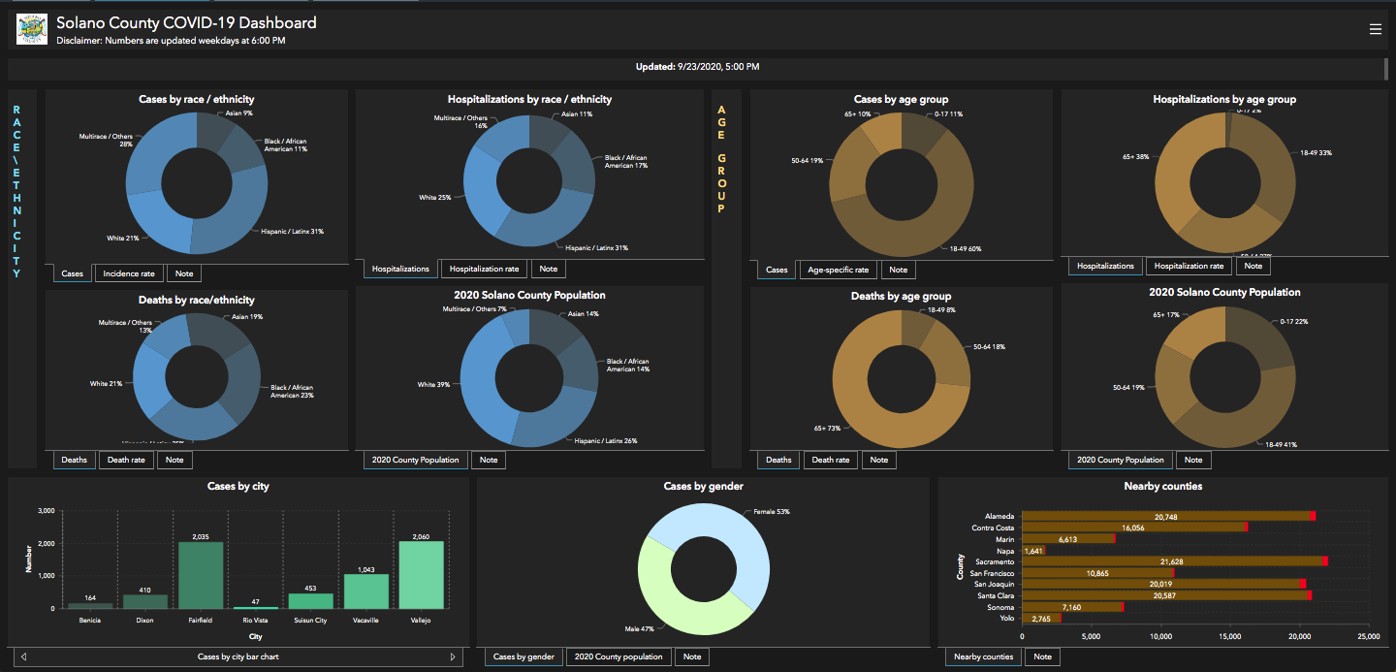Open the hamburger menu in the header
1396x672 pixels.
1375,30
